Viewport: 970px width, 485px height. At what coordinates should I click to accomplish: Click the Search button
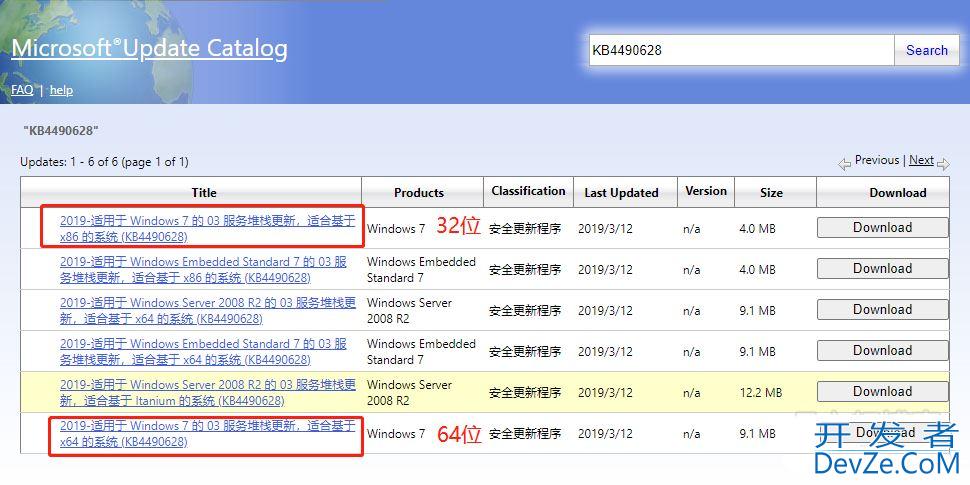(x=926, y=50)
